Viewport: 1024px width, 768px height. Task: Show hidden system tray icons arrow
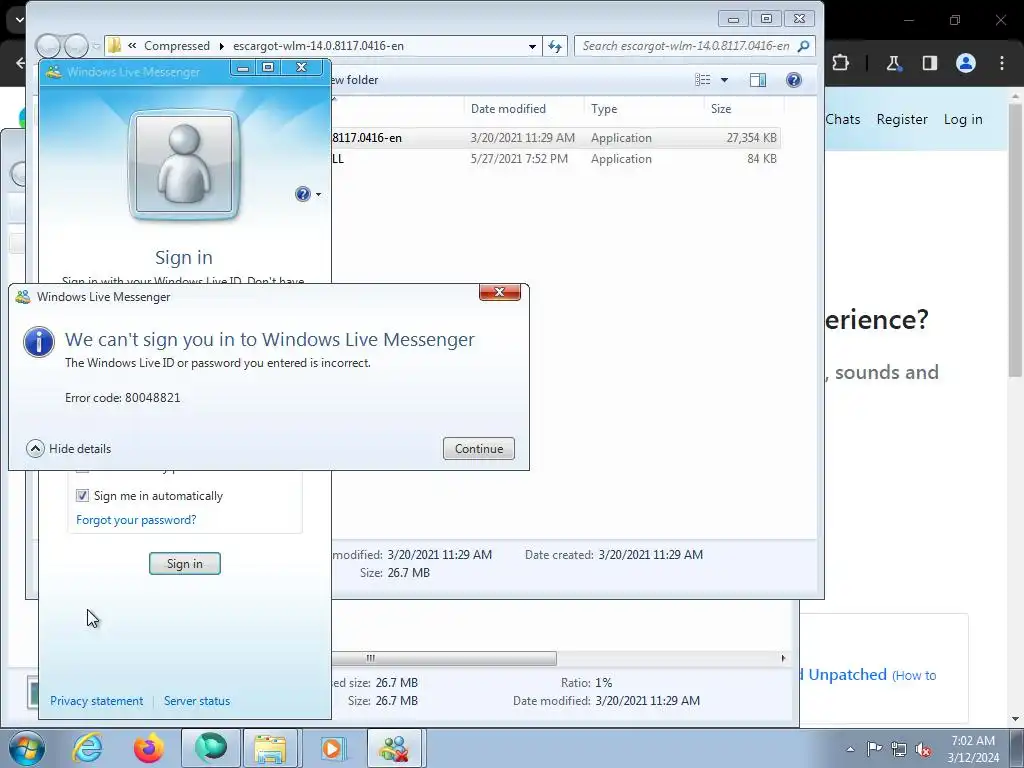pyautogui.click(x=850, y=749)
